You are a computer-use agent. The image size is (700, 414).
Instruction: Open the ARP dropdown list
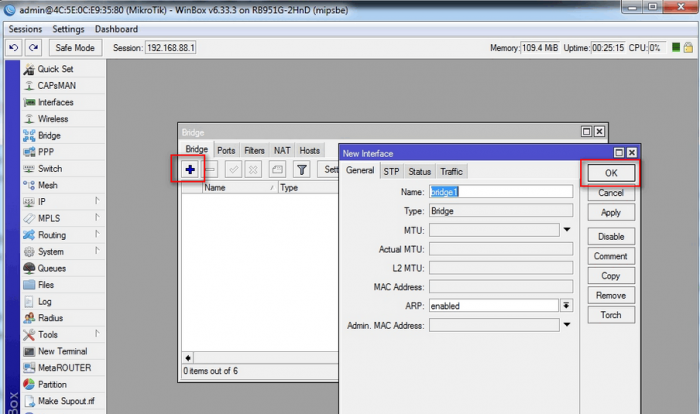click(x=566, y=306)
